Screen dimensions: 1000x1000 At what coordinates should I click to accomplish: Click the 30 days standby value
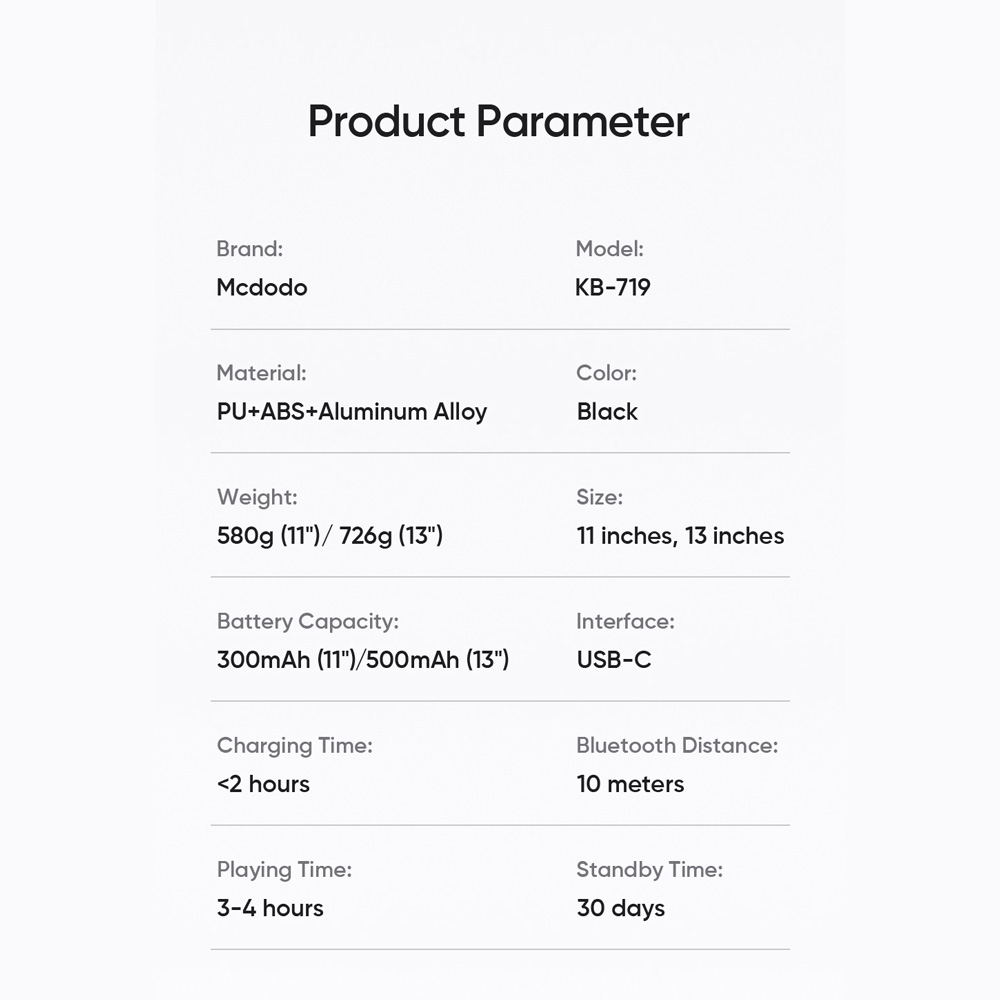621,908
